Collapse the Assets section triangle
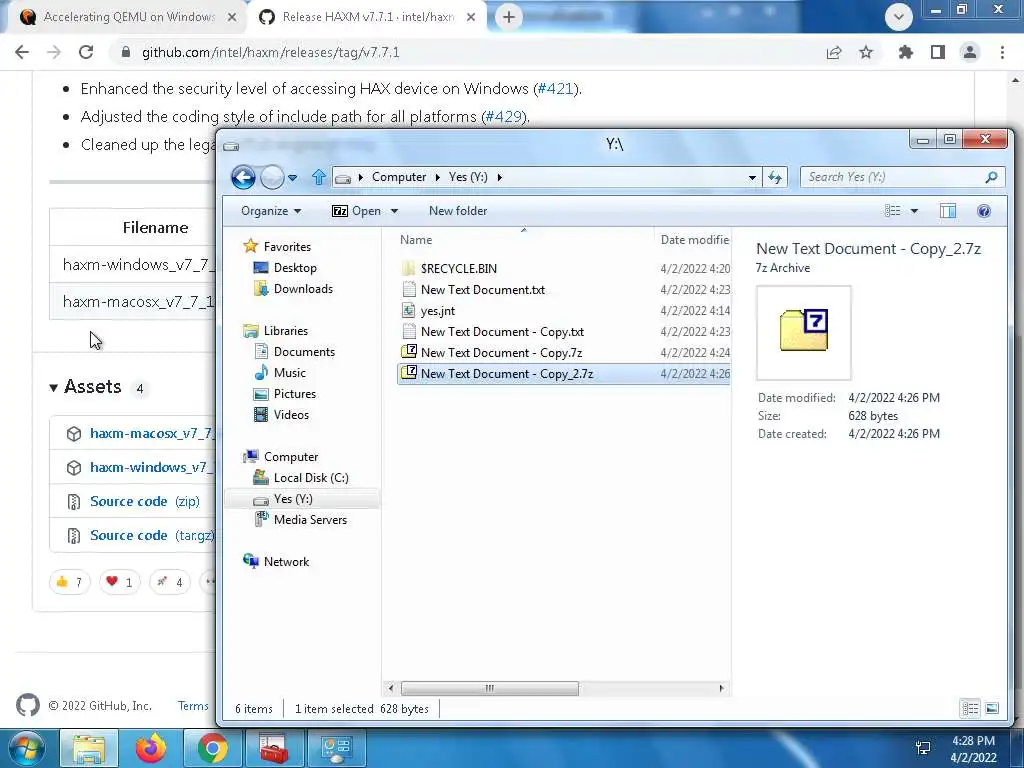 point(54,388)
